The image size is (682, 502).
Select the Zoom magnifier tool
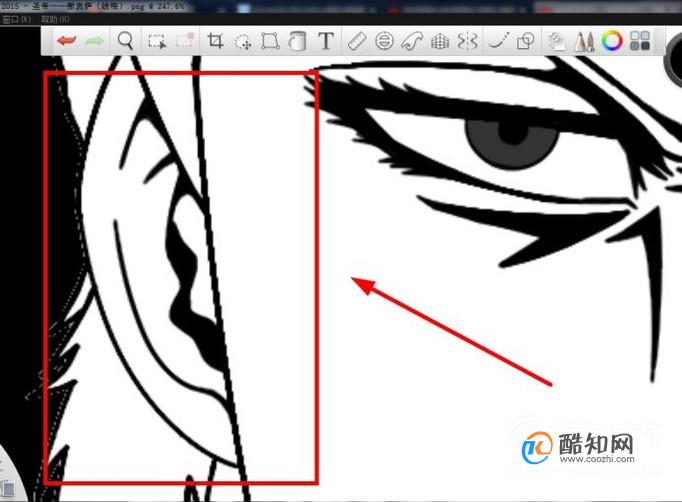(125, 41)
